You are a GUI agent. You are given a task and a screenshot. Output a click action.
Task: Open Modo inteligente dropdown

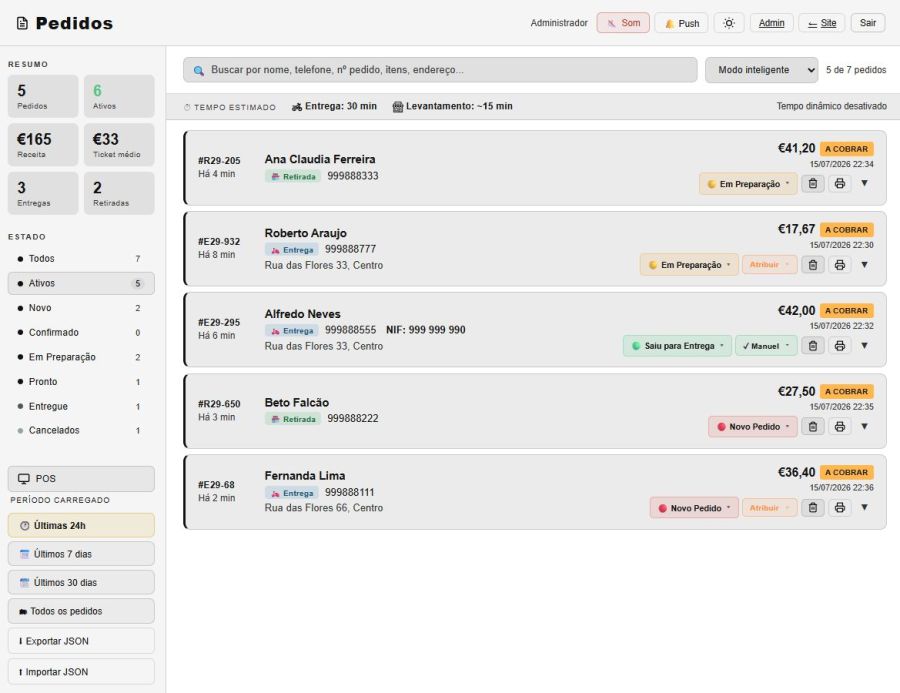tap(761, 70)
